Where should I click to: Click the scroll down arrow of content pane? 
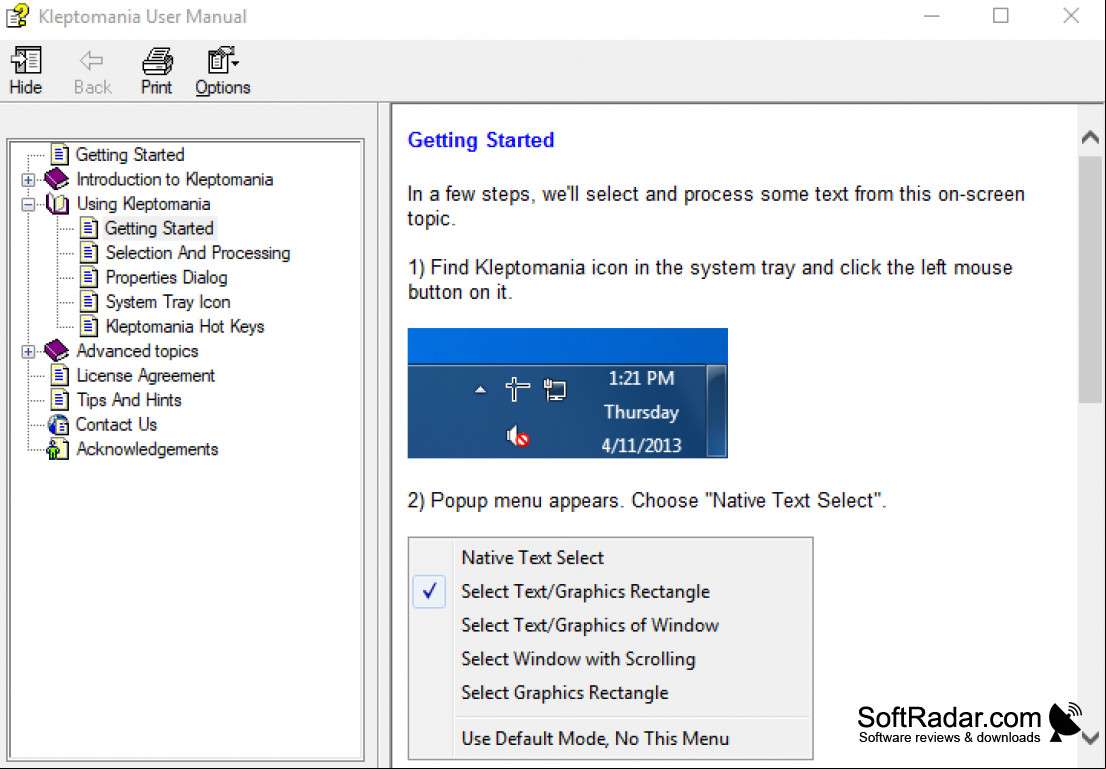coord(1090,739)
